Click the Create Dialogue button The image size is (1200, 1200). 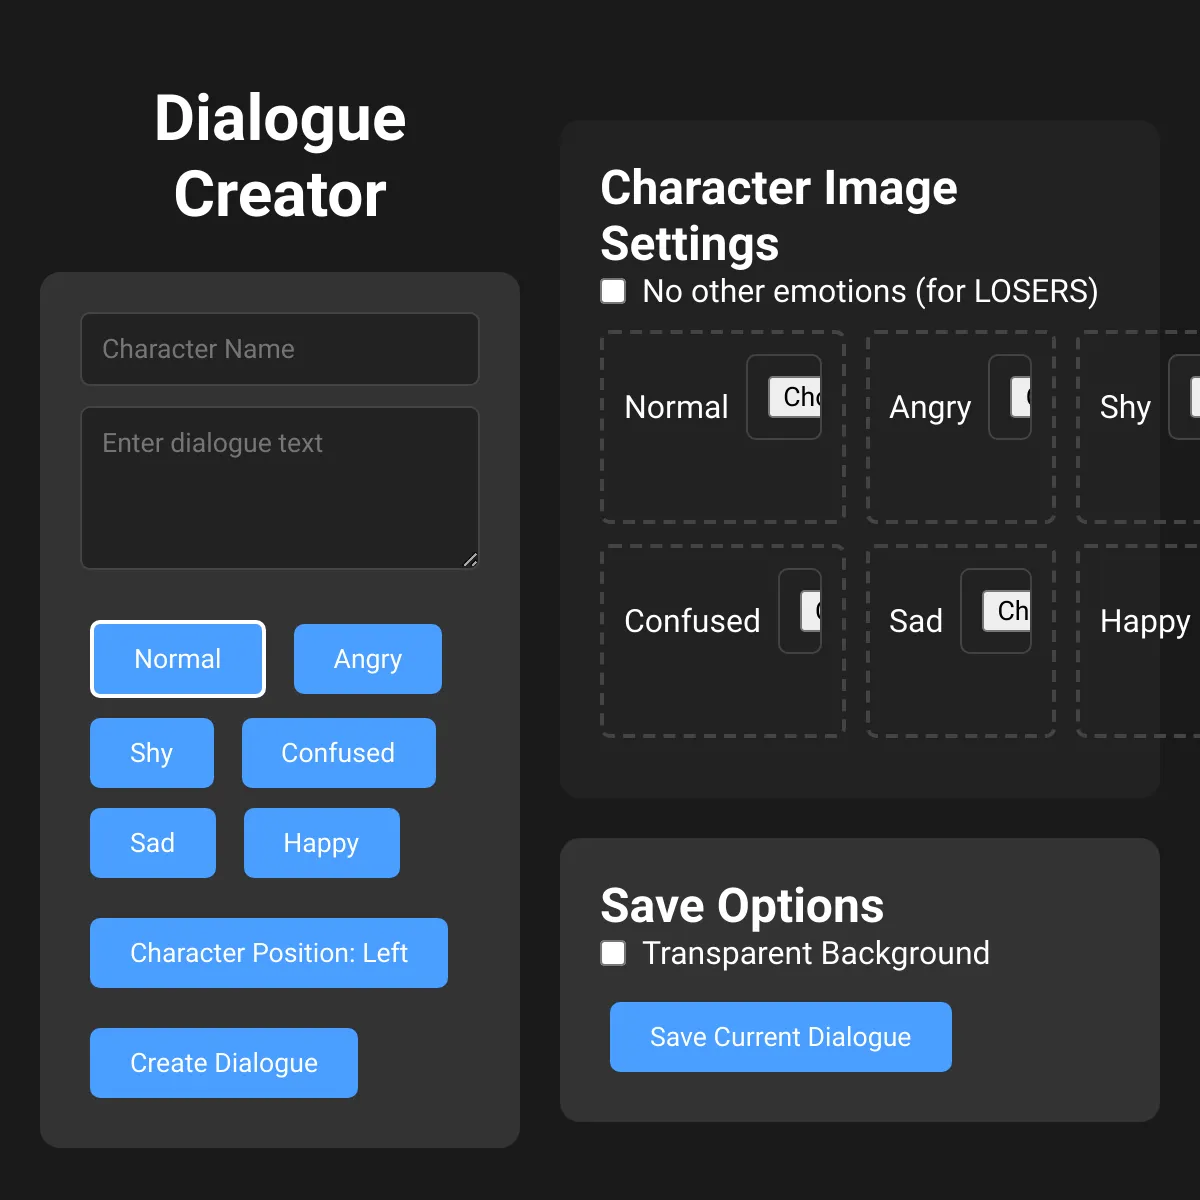[223, 1063]
